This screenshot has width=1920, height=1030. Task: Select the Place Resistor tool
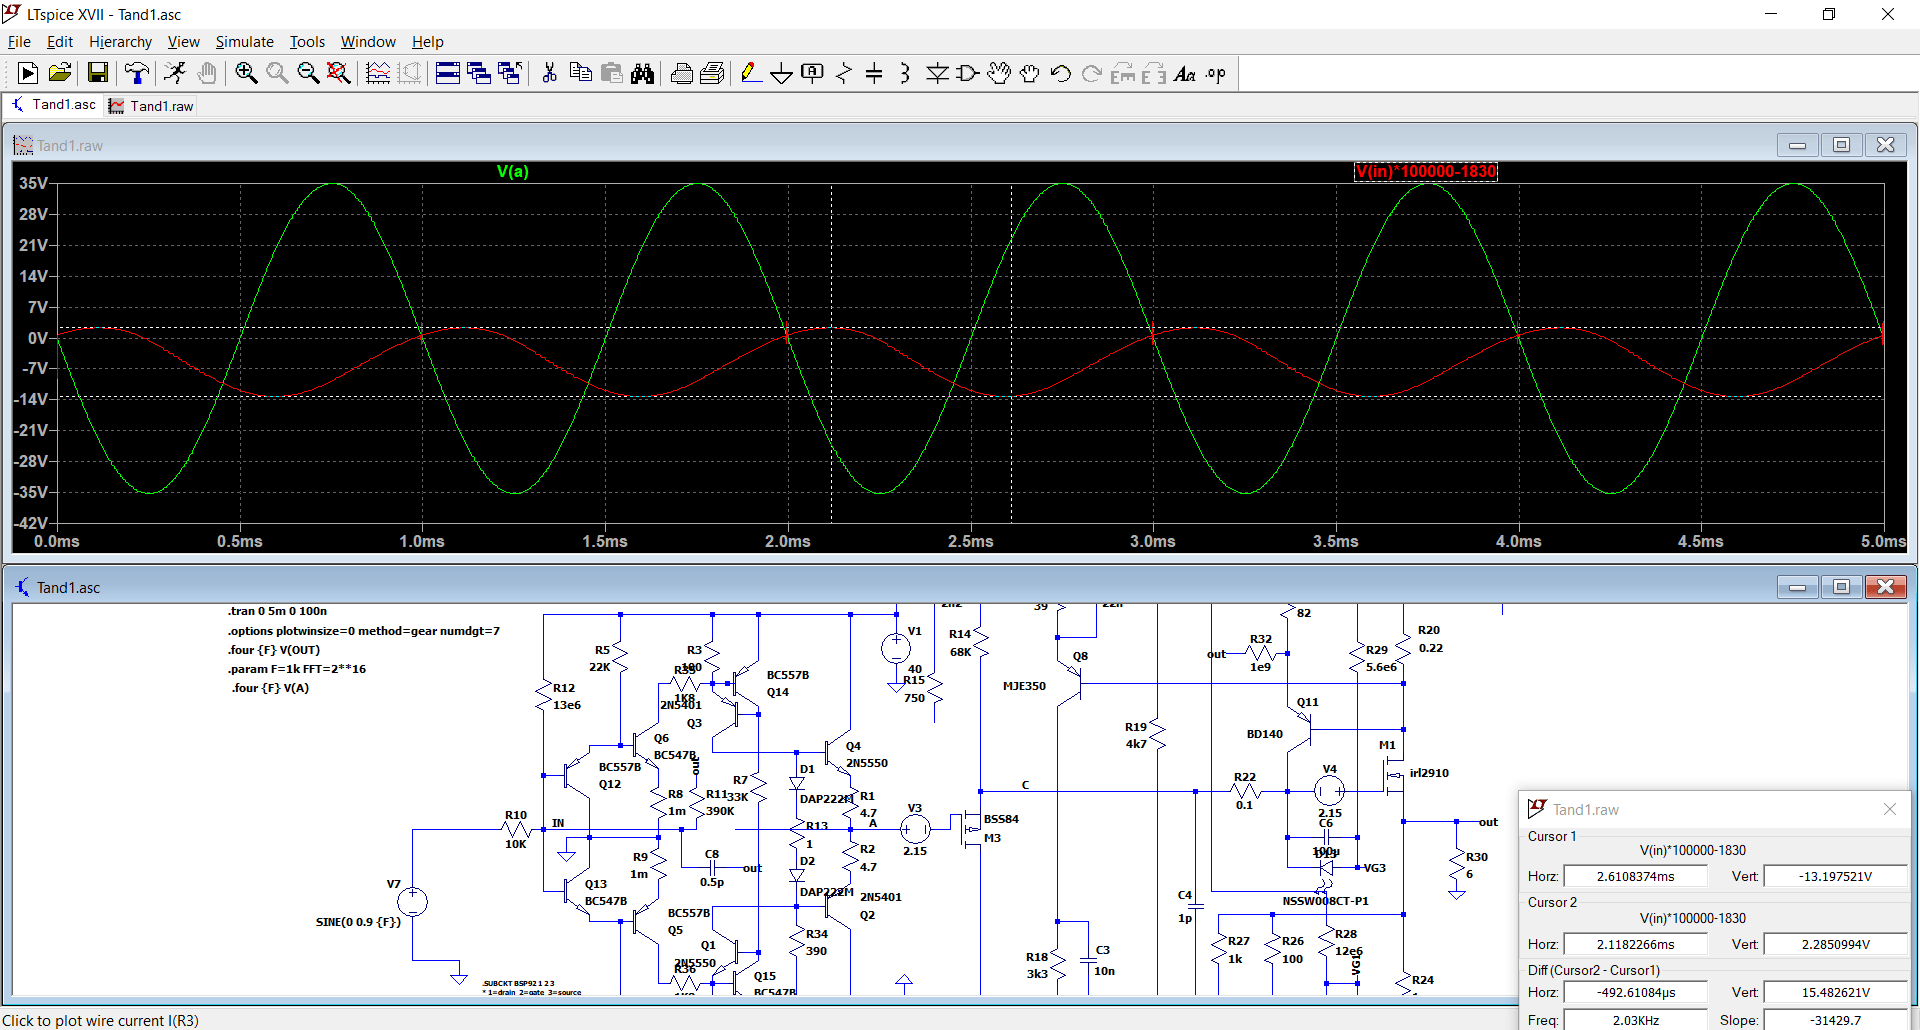pos(844,73)
